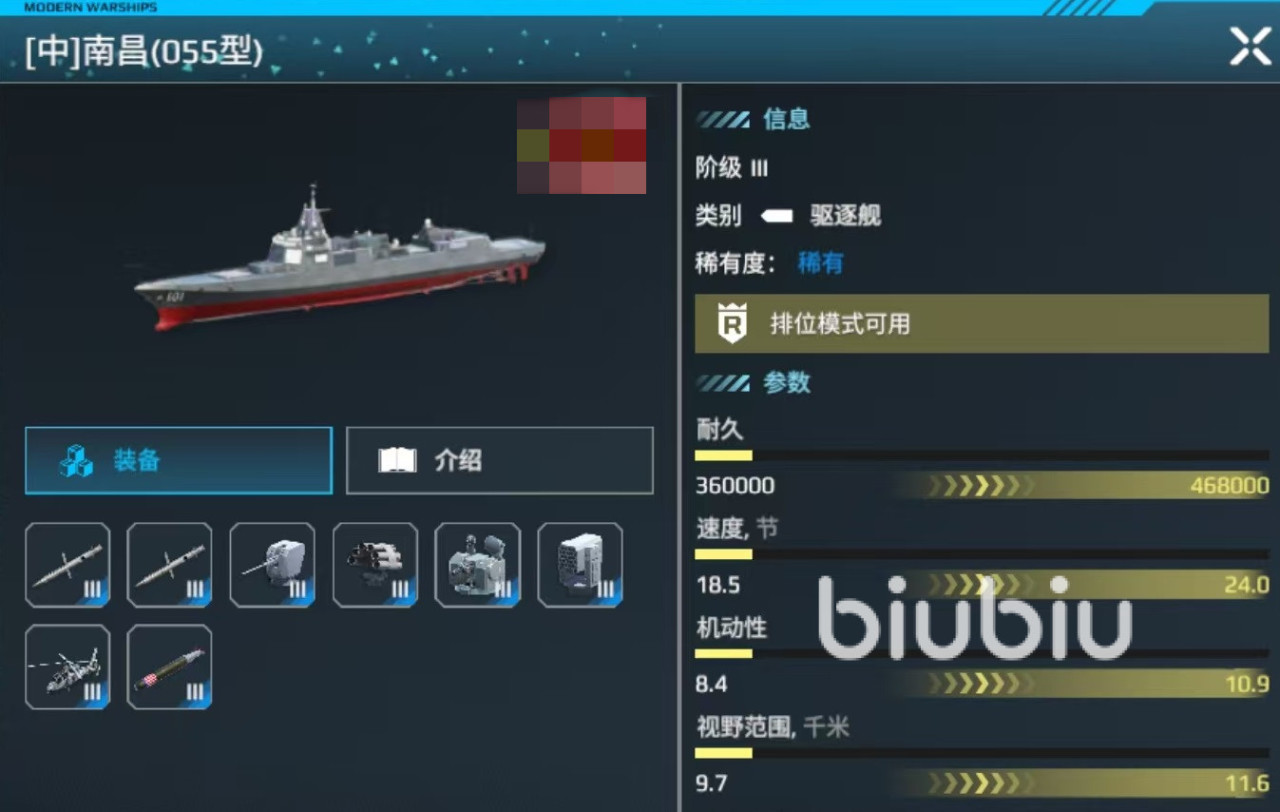This screenshot has width=1280, height=812.
Task: Select the rocket launcher tubes slot
Action: click(375, 565)
